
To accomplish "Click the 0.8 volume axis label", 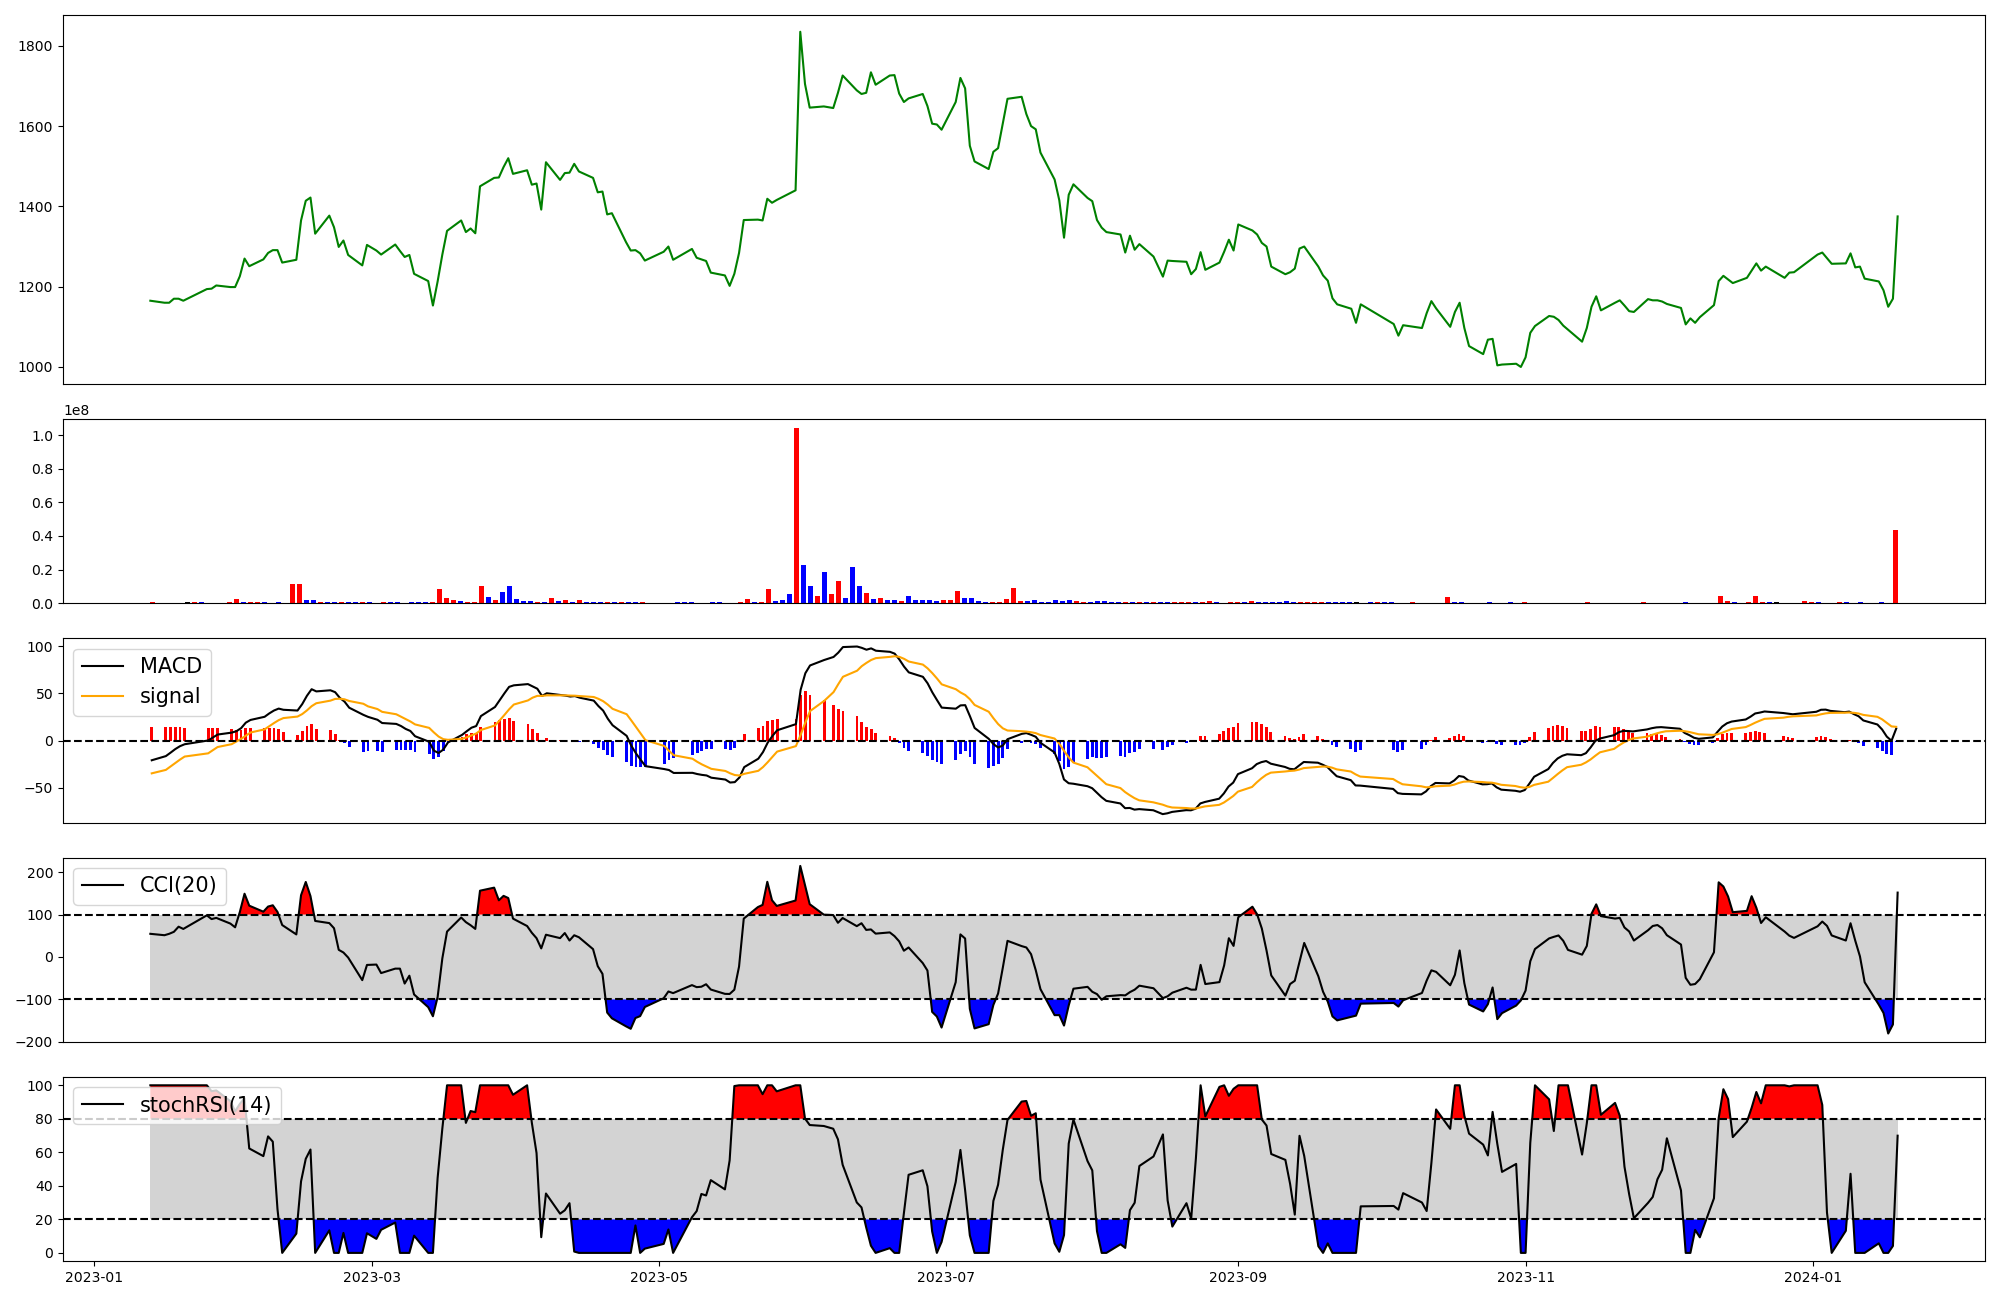I will click(43, 469).
